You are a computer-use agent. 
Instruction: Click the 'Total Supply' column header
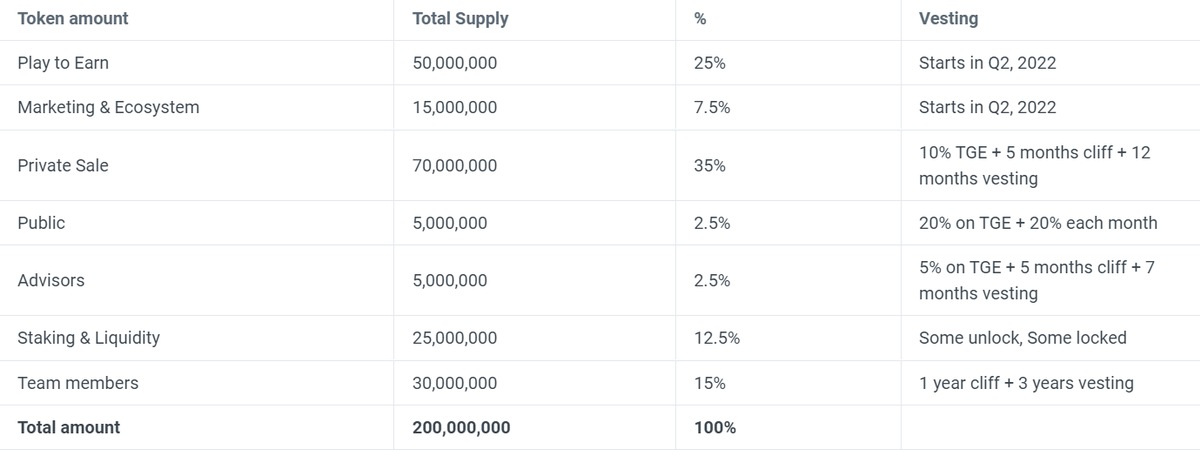tap(460, 19)
